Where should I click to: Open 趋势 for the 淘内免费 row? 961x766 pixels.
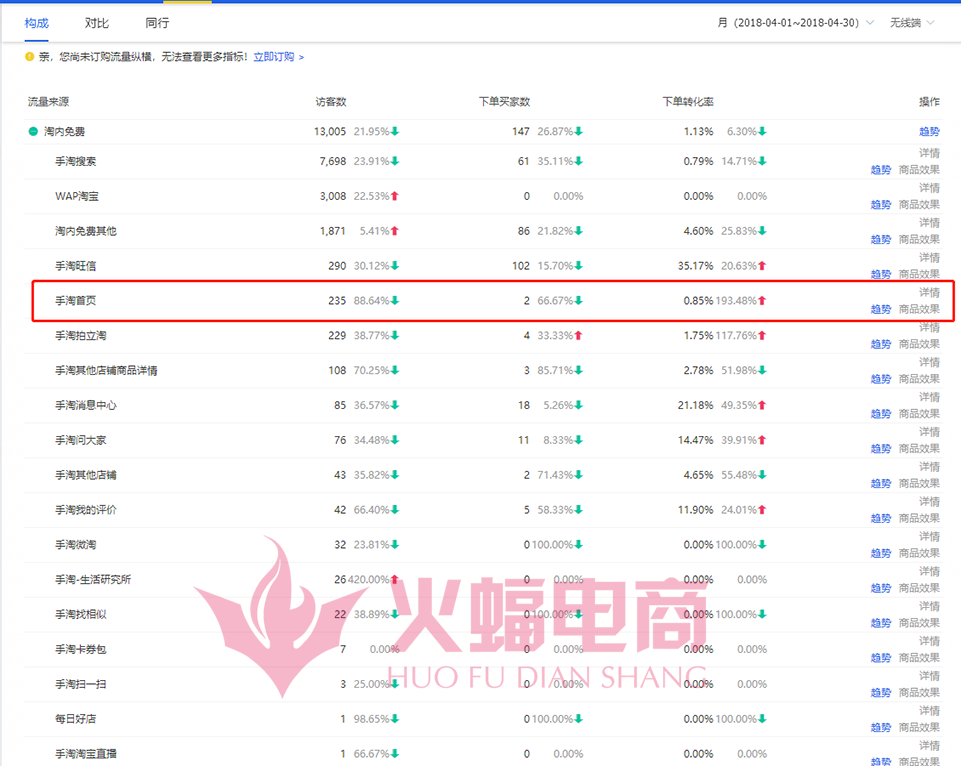click(929, 132)
